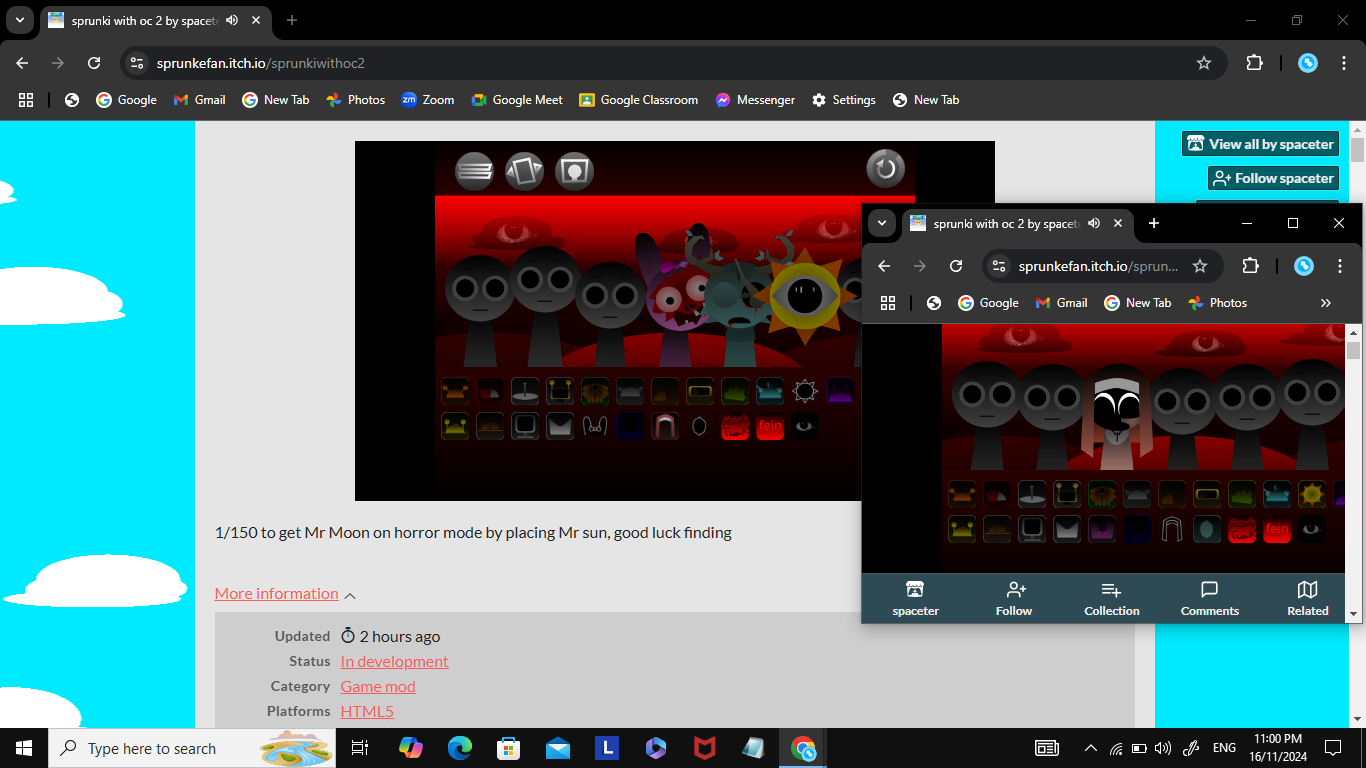Open the 'In development' status link
Image resolution: width=1366 pixels, height=768 pixels.
point(394,661)
